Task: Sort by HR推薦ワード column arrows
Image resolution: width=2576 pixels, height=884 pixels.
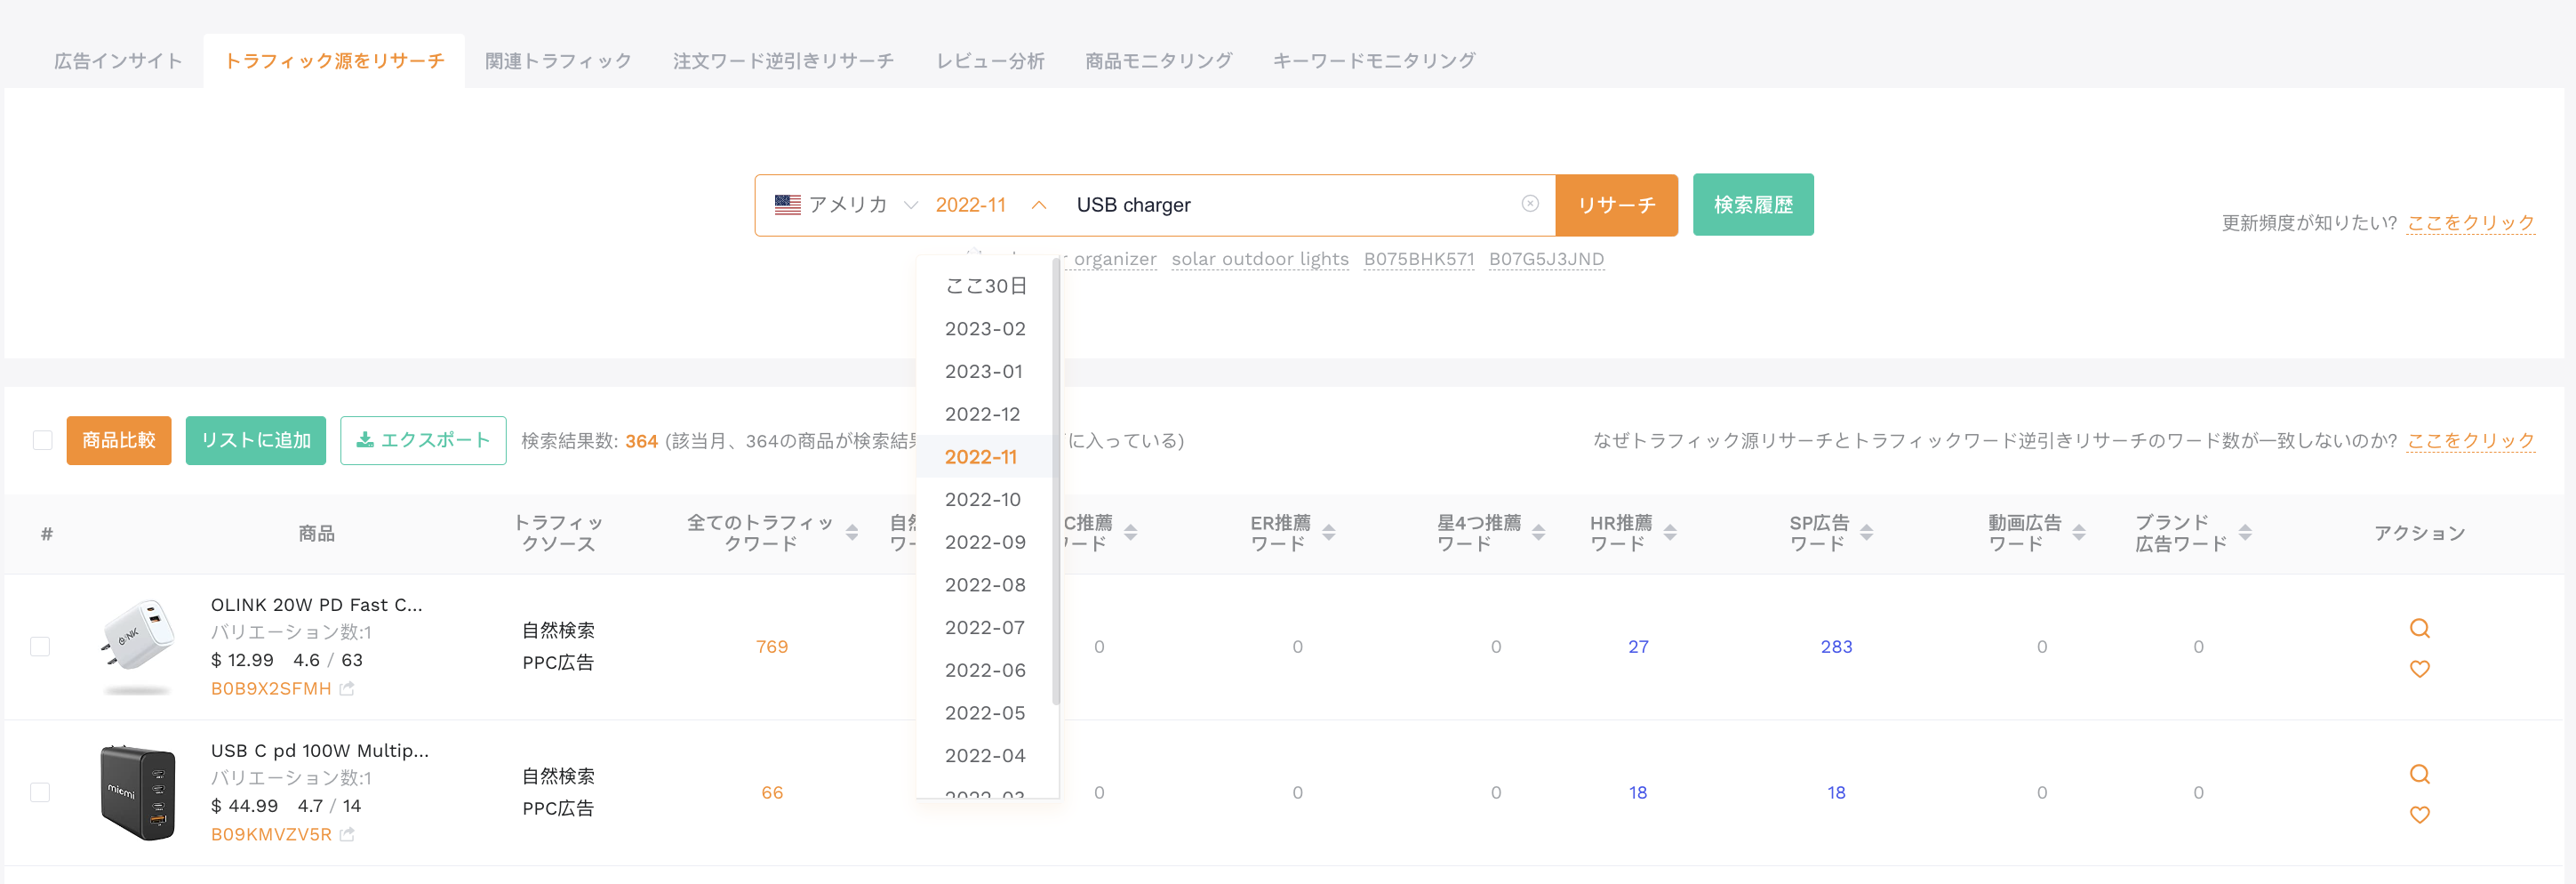Action: [1670, 533]
